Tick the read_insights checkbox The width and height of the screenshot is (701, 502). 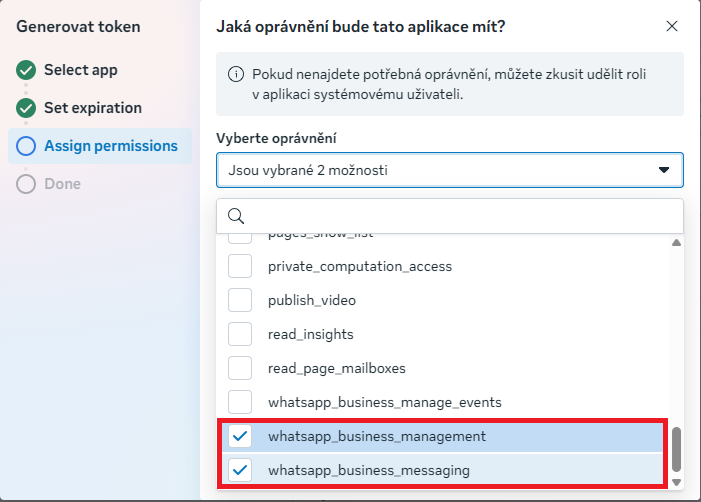(240, 334)
